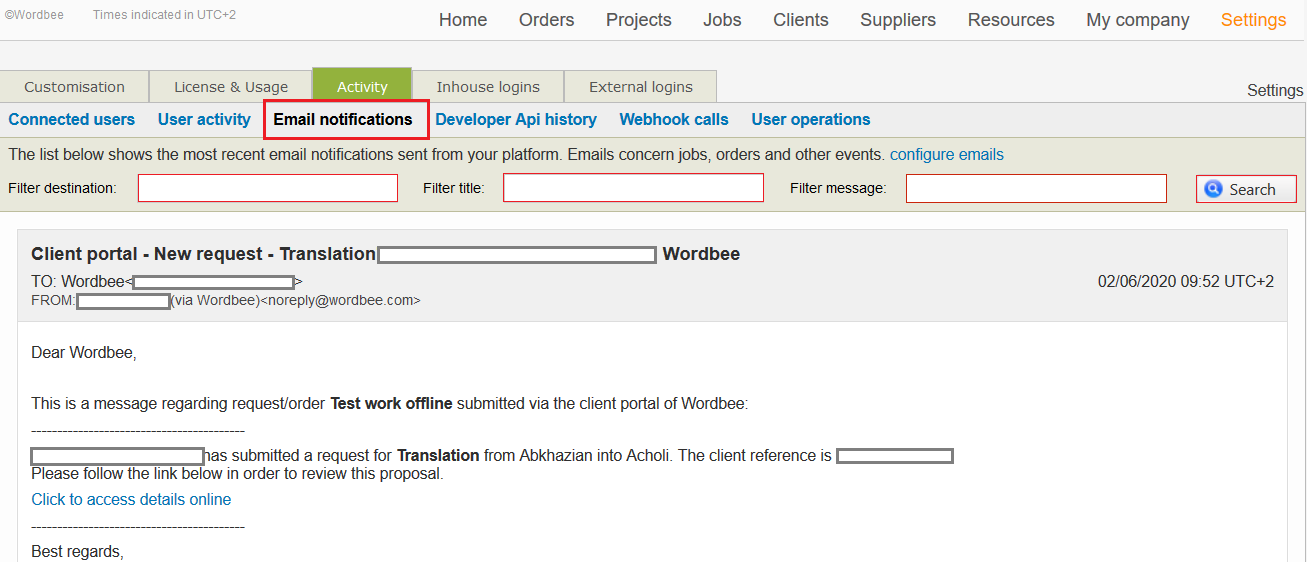Click the Filter title text box
The width and height of the screenshot is (1307, 562).
click(633, 188)
